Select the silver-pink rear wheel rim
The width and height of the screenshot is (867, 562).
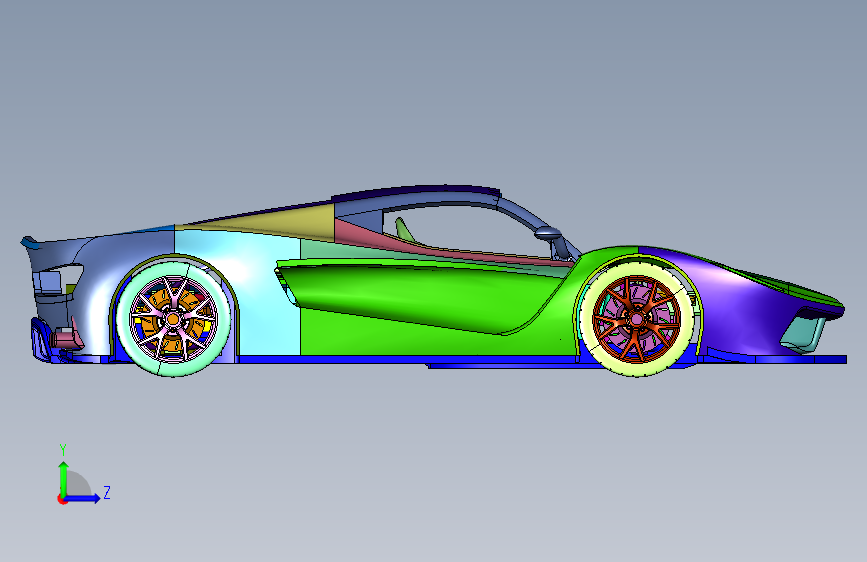pos(173,319)
